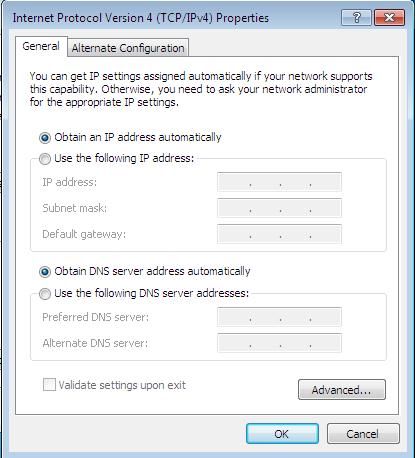
Task: Select Use the following DNS server addresses
Action: pos(45,294)
